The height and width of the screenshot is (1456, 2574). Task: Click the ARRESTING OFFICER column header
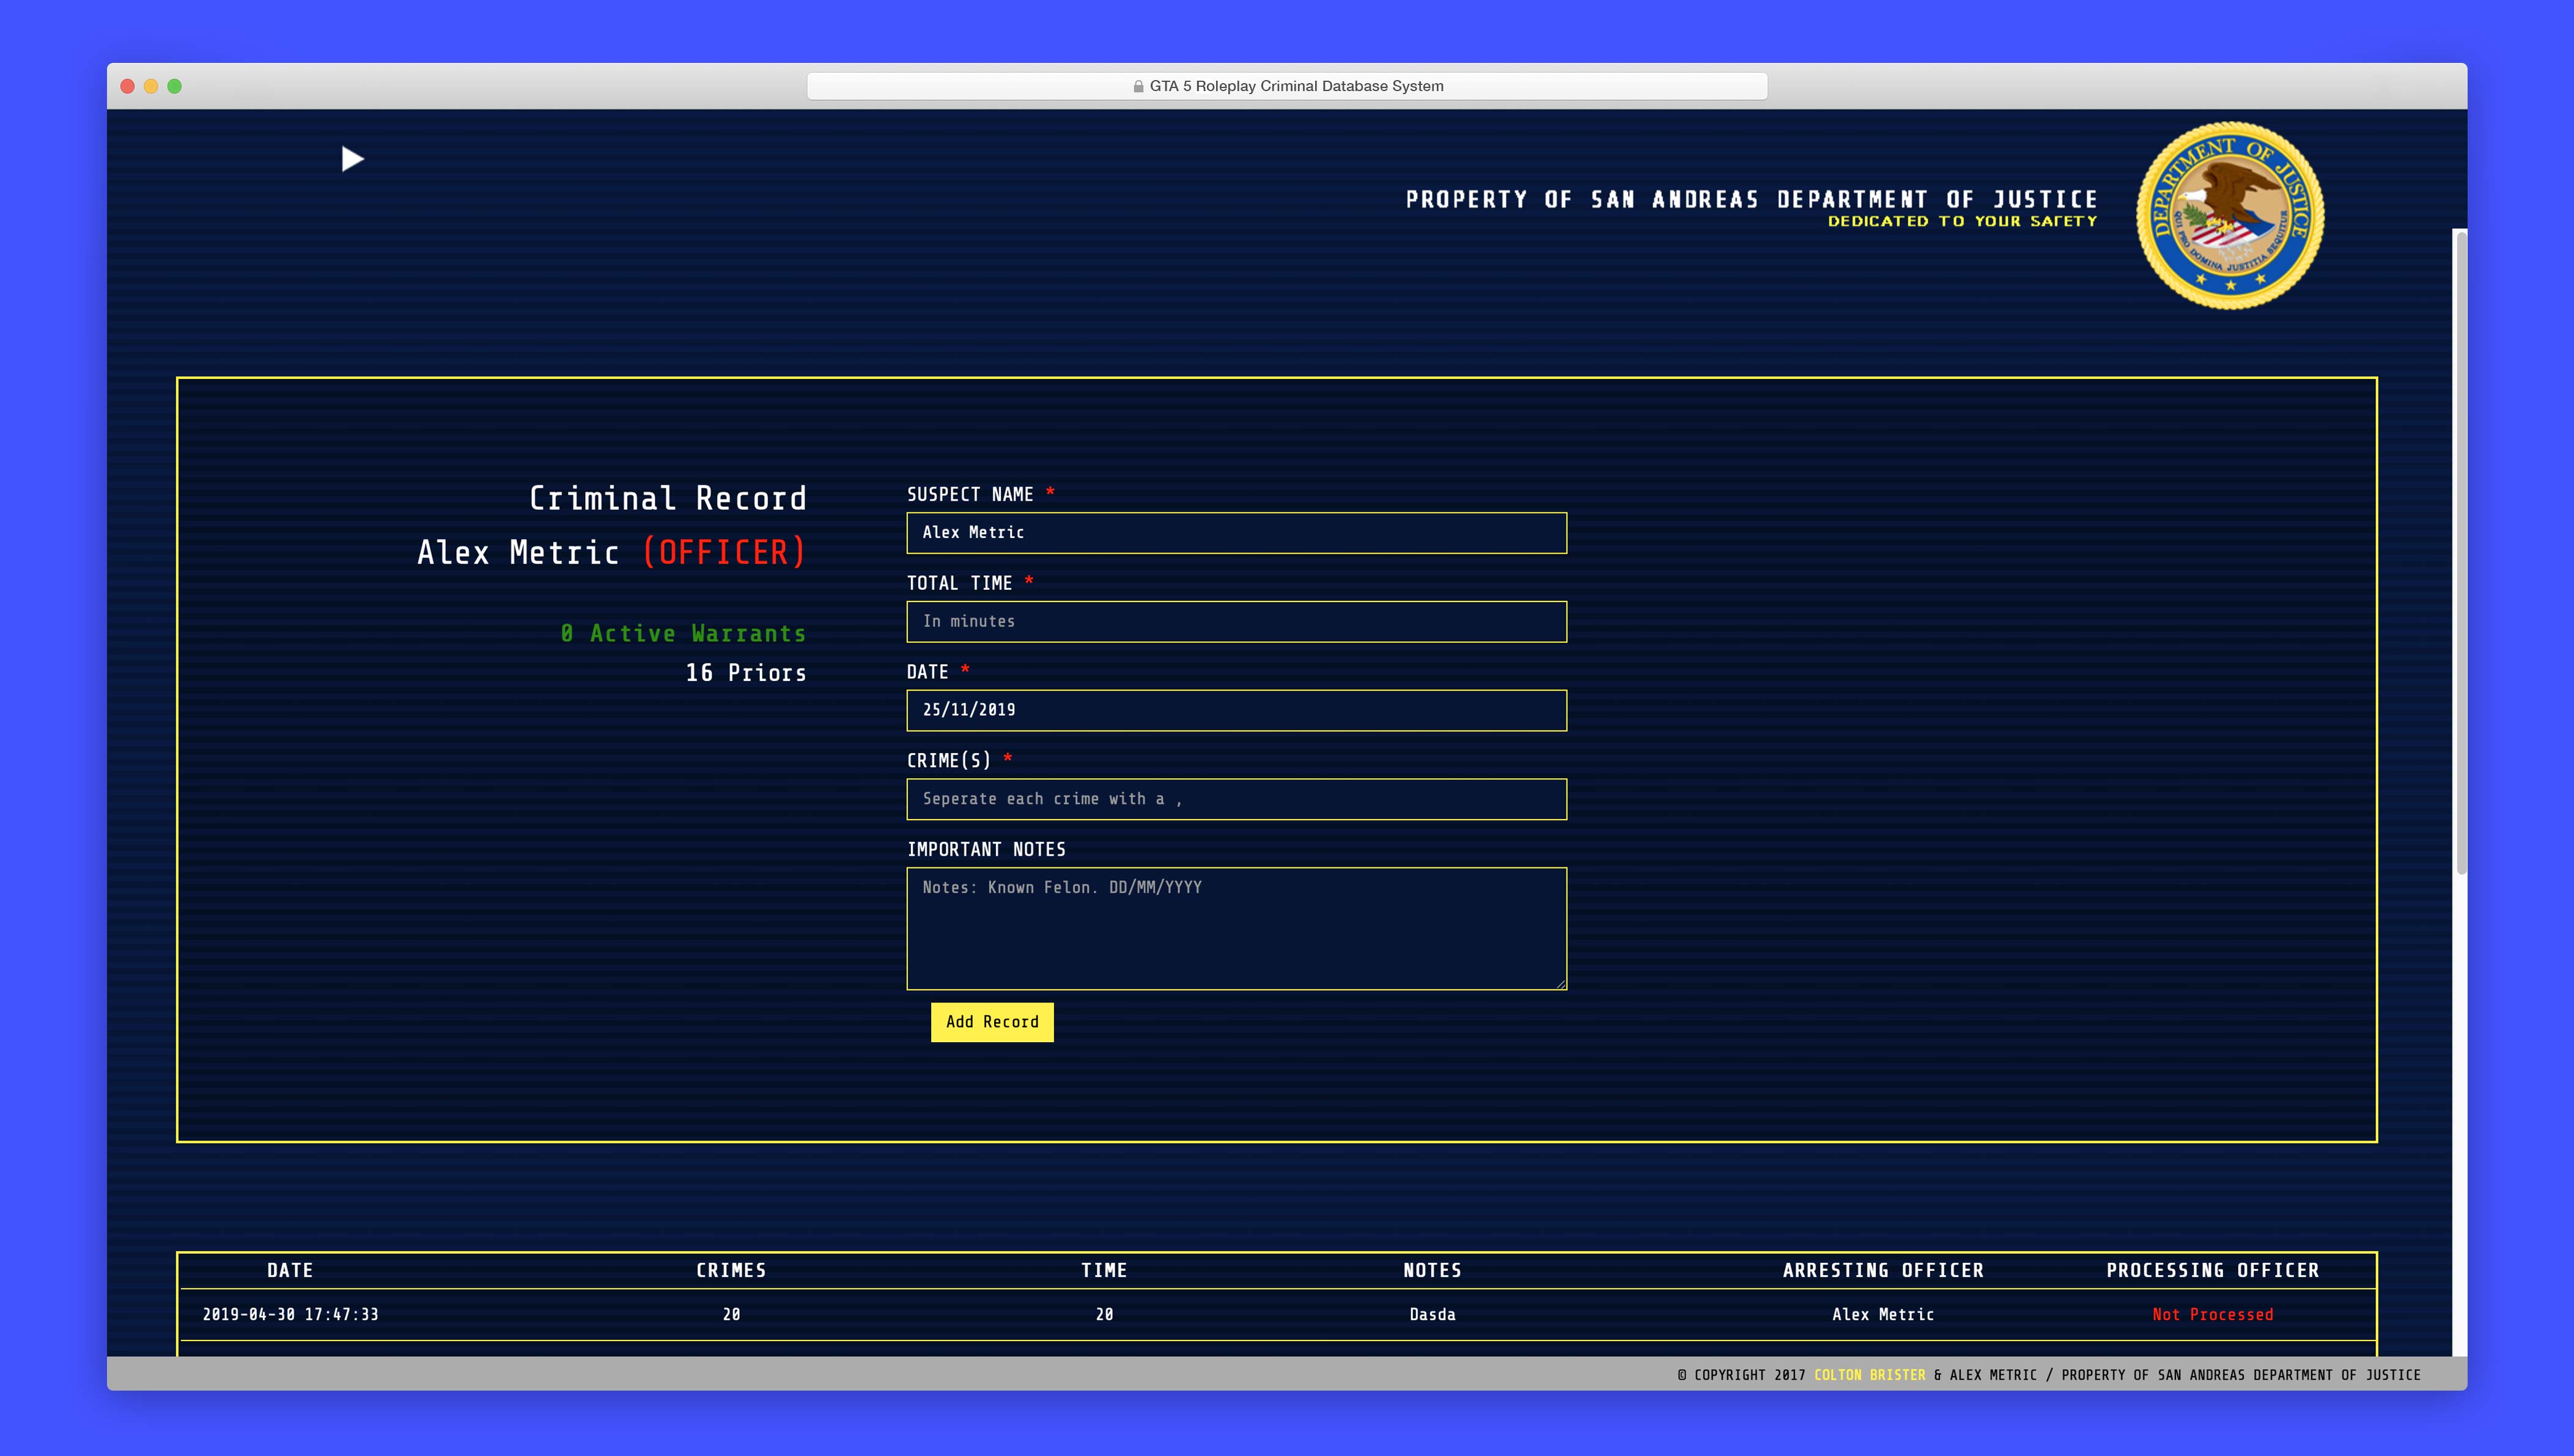(1883, 1270)
